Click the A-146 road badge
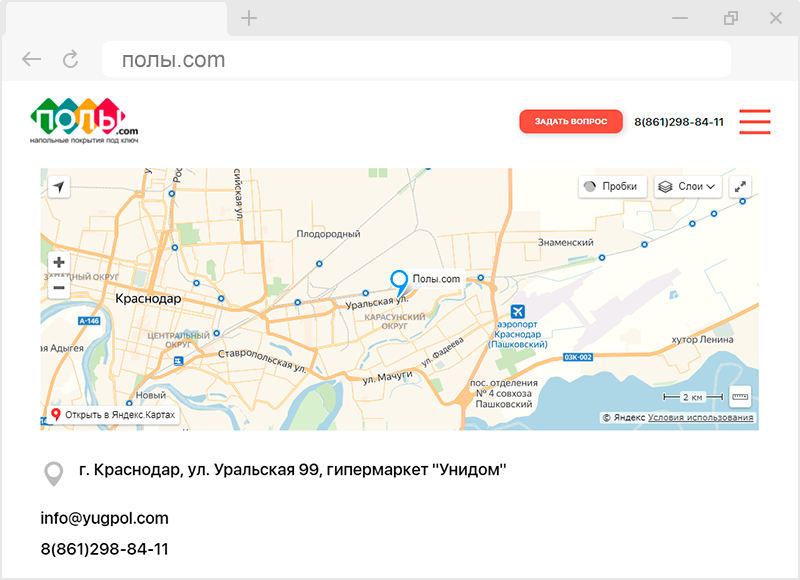The image size is (800, 580). point(89,321)
